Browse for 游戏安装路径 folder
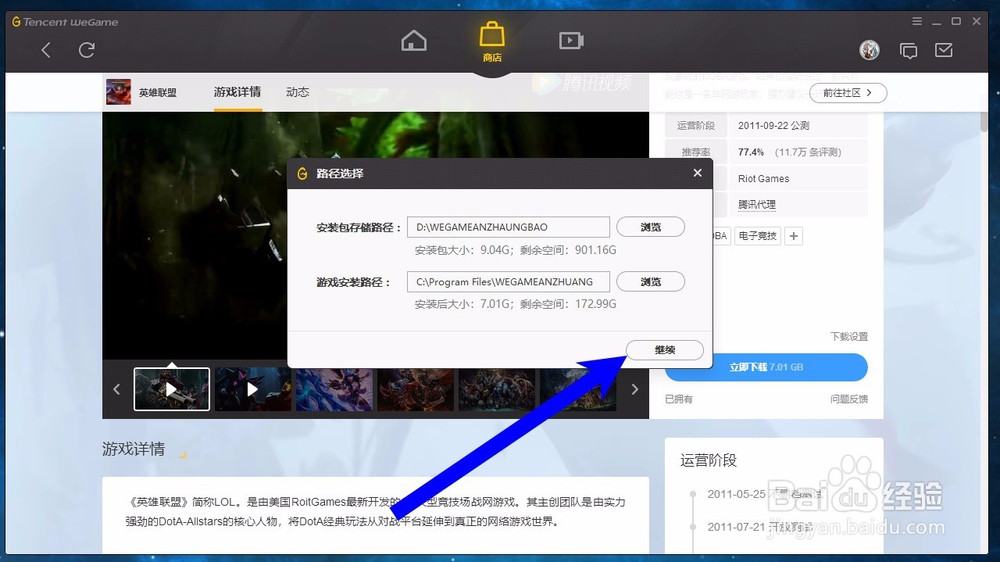Viewport: 1000px width, 562px height. 651,282
